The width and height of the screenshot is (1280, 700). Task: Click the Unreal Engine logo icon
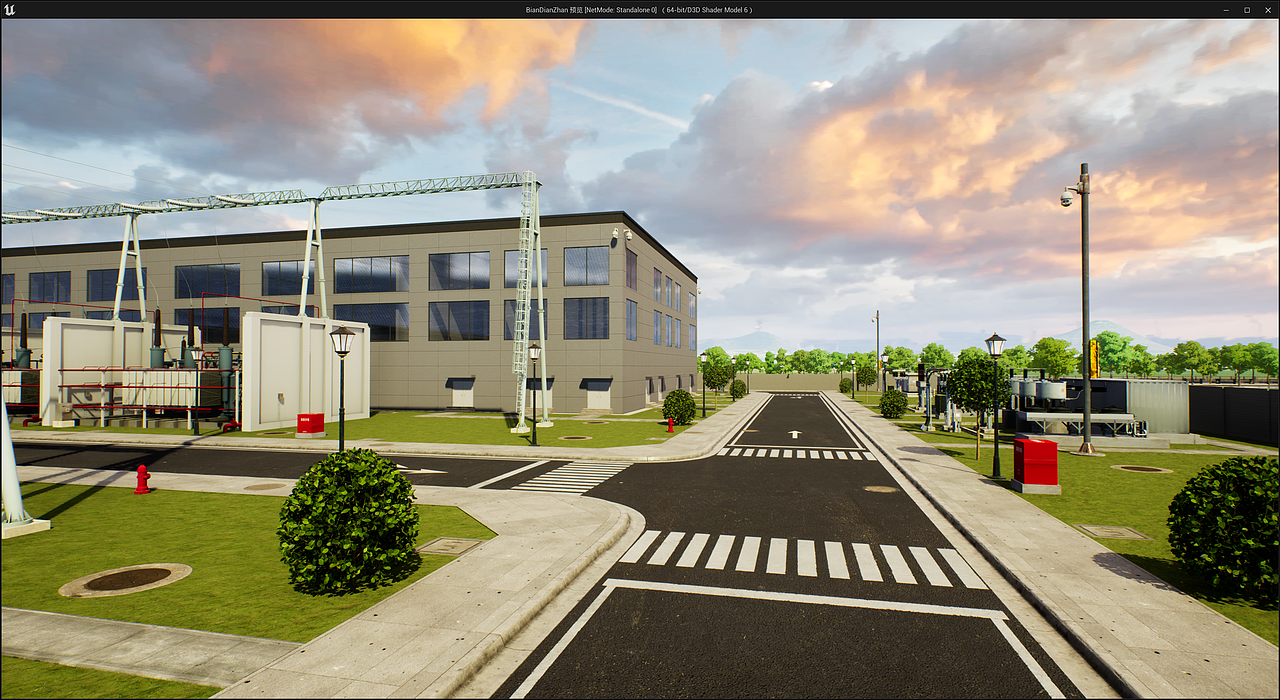point(9,9)
